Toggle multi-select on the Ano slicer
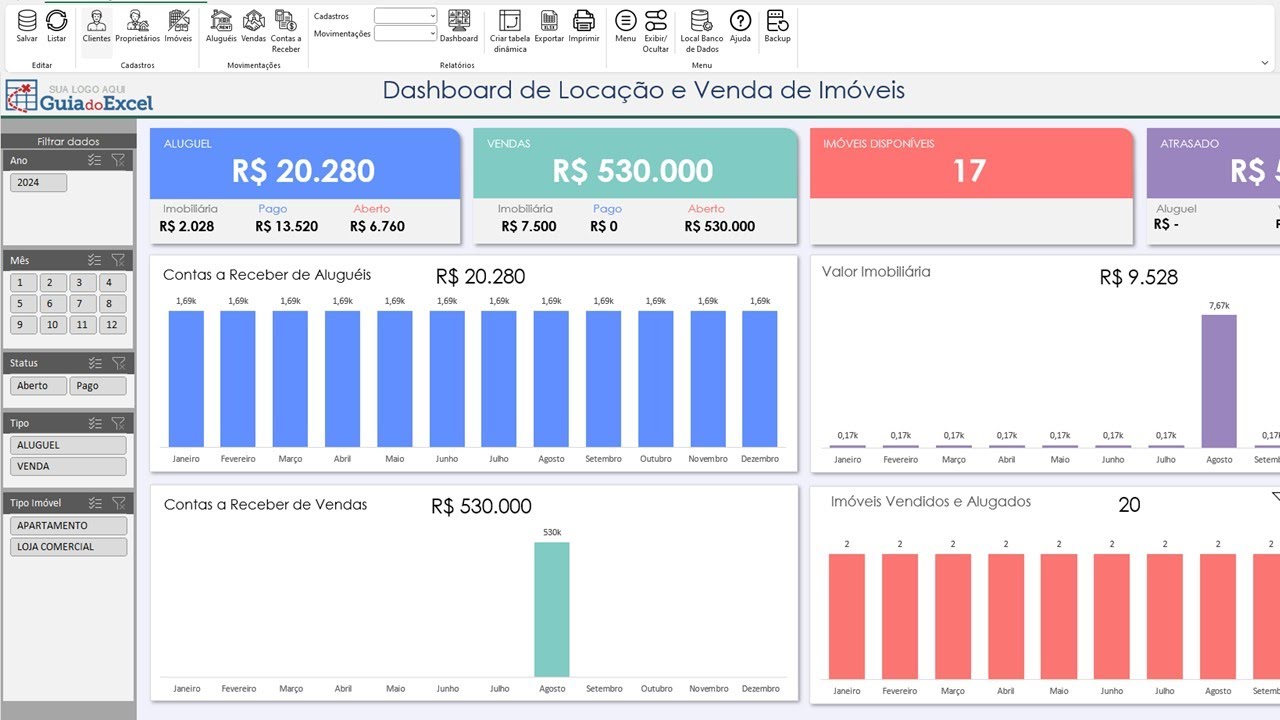The height and width of the screenshot is (720, 1280). tap(95, 160)
